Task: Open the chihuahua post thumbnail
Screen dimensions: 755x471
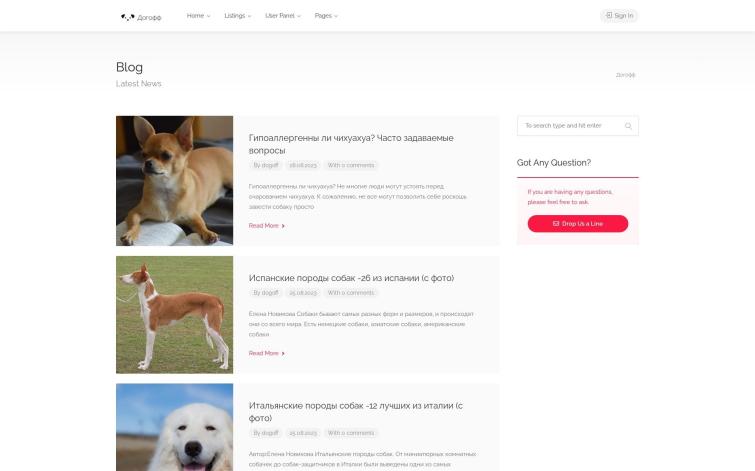Action: click(174, 181)
